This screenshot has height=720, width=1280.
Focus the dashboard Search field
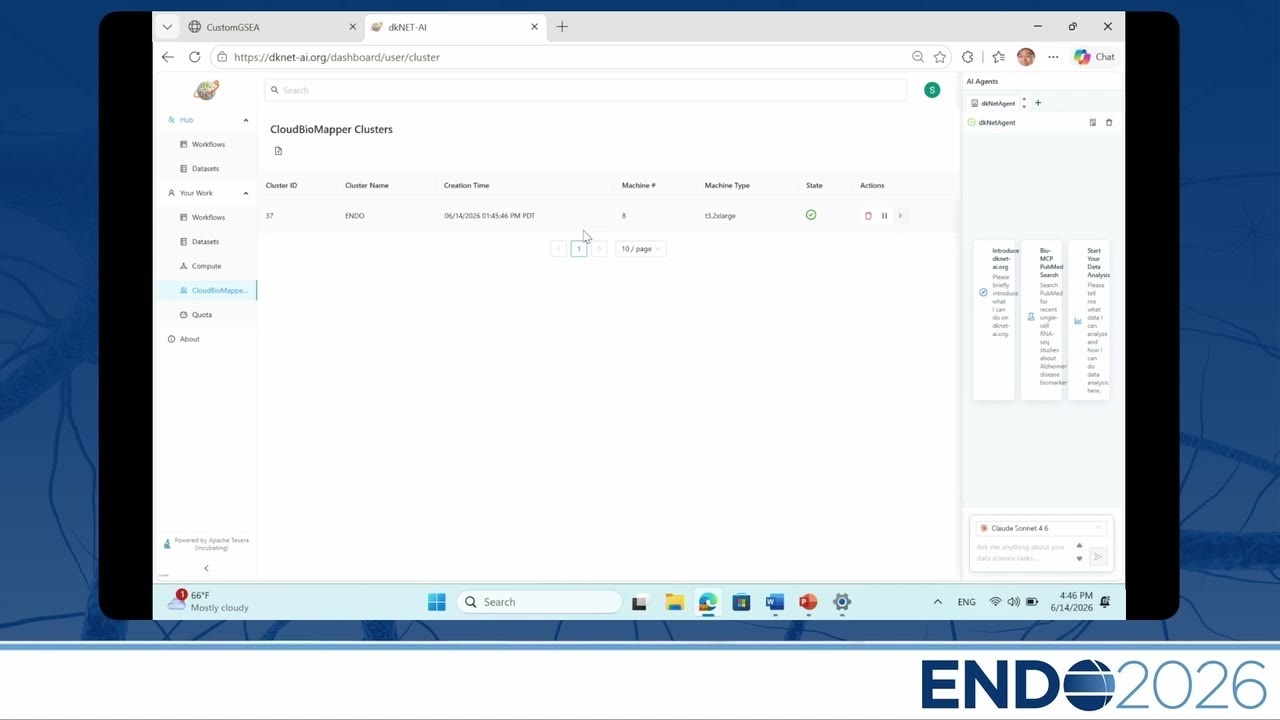[x=585, y=90]
